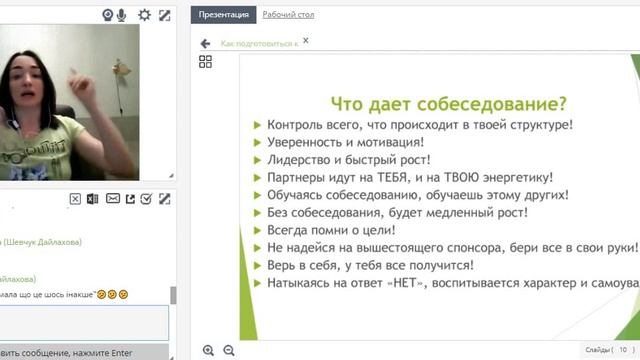Click the chat message input field
Image resolution: width=640 pixels, height=360 pixels.
click(x=84, y=322)
